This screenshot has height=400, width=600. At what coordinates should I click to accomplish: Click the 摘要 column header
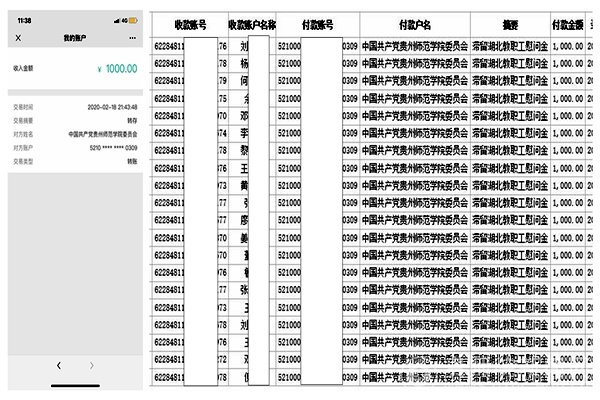[x=509, y=23]
